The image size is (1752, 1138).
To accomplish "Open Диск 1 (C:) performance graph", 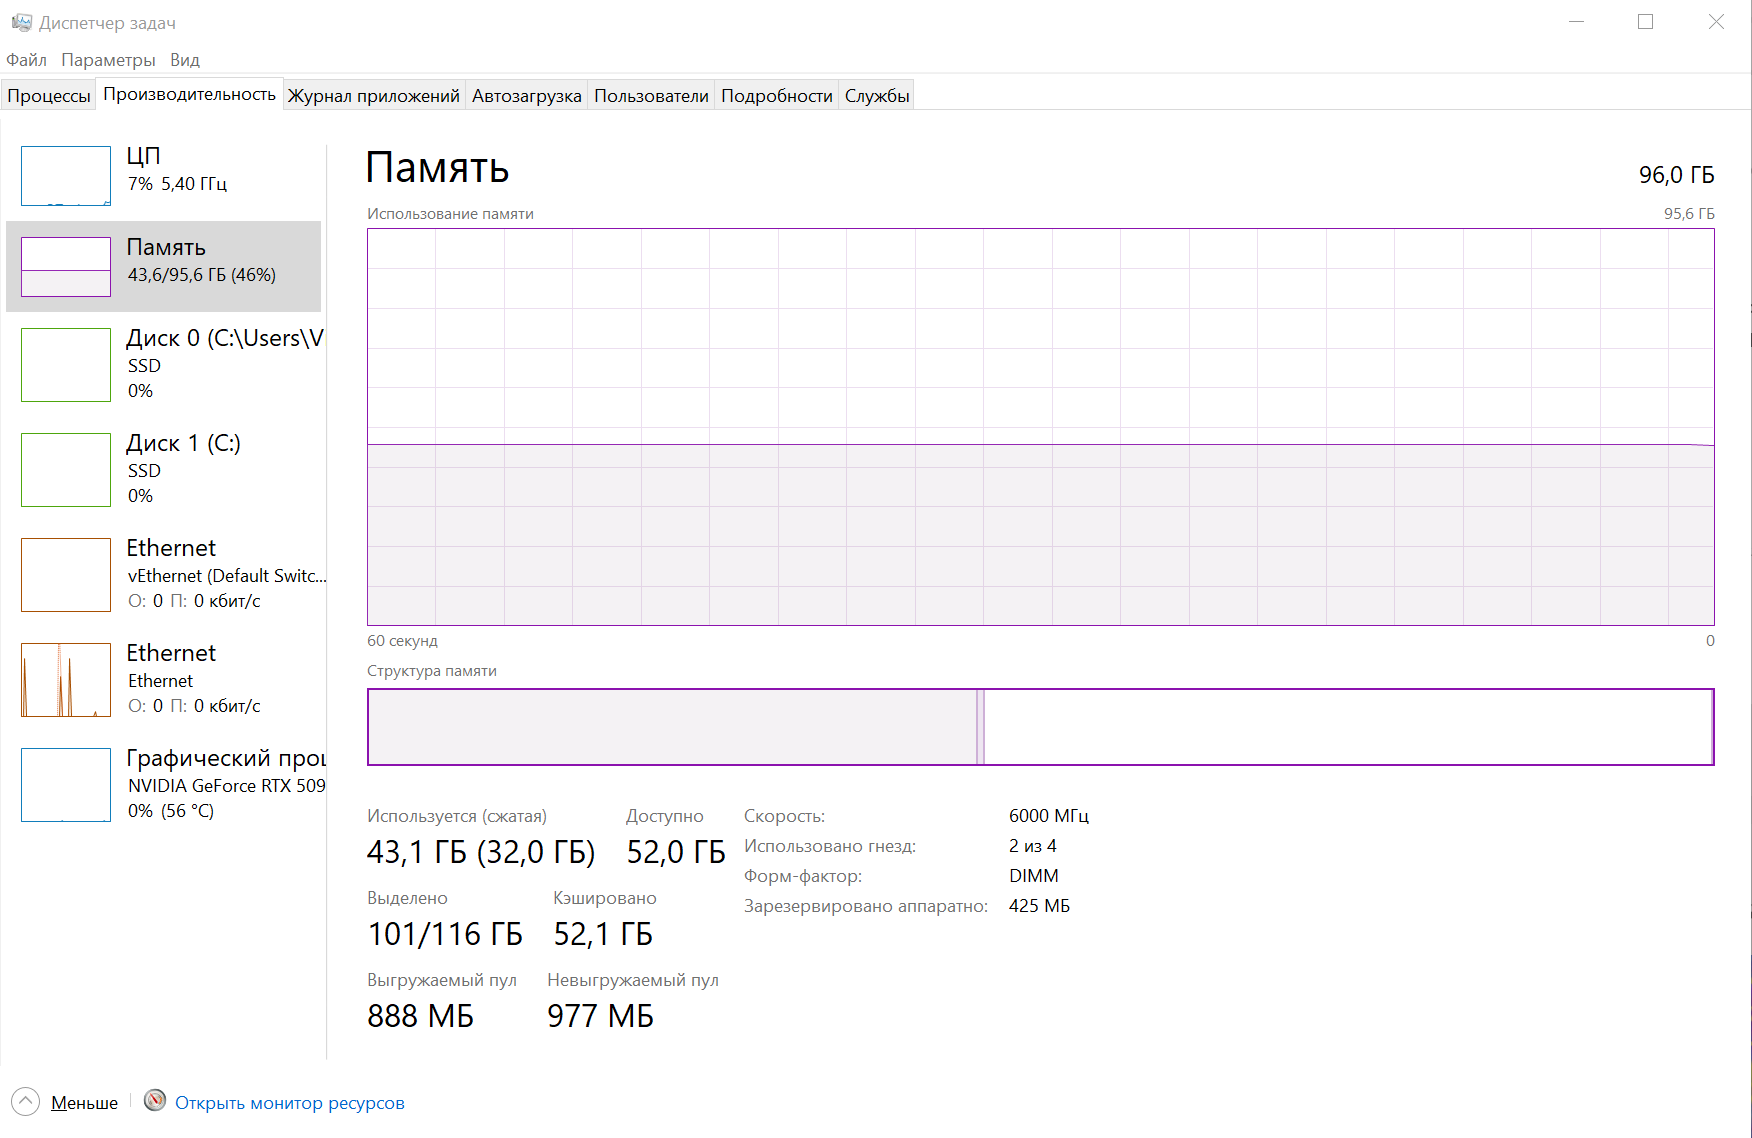I will 66,470.
